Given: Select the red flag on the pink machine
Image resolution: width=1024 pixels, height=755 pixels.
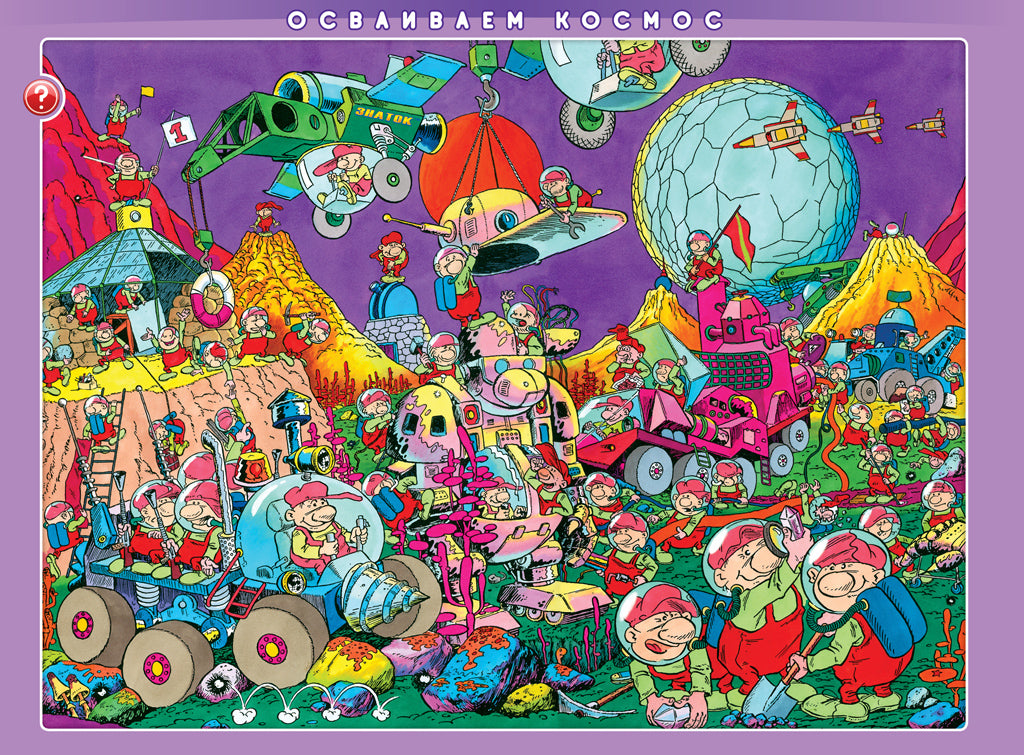Looking at the screenshot, I should click(739, 238).
